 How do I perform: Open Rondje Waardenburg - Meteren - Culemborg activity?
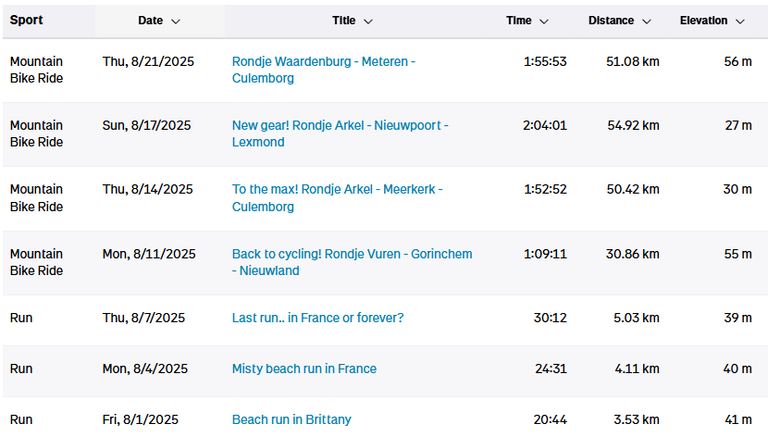click(x=324, y=70)
